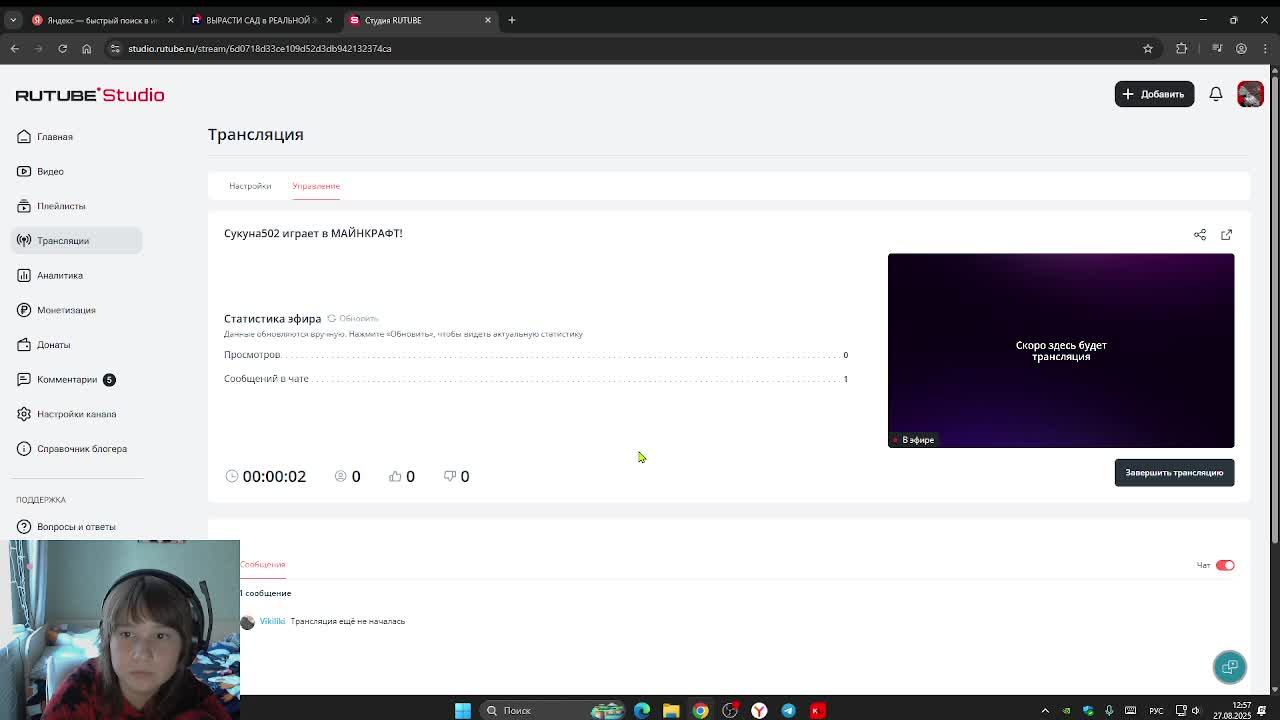Click Обновить to refresh statistics
1280x720 pixels.
coord(353,319)
